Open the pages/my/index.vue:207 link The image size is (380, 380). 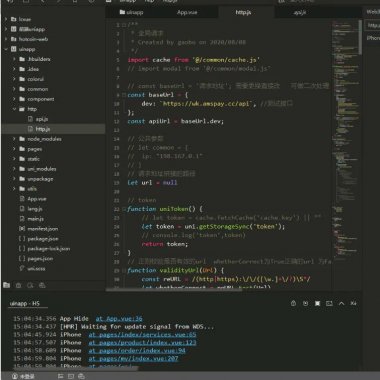(x=133, y=358)
